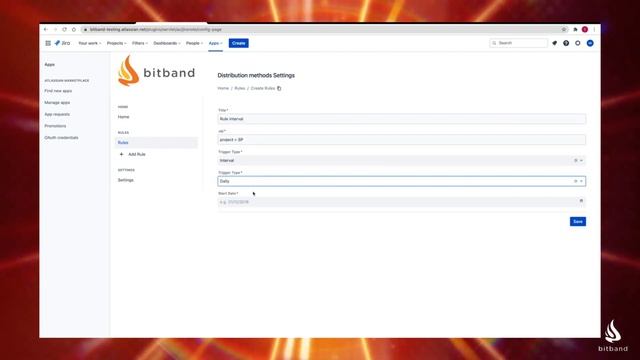This screenshot has width=640, height=360.
Task: Click the browser home icon
Action: [74, 29]
